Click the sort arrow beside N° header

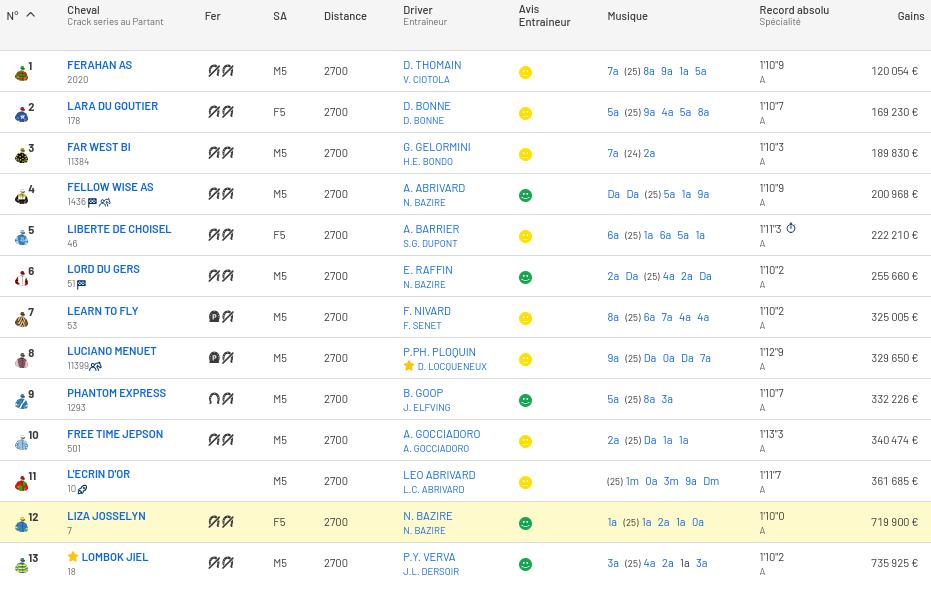pyautogui.click(x=30, y=15)
